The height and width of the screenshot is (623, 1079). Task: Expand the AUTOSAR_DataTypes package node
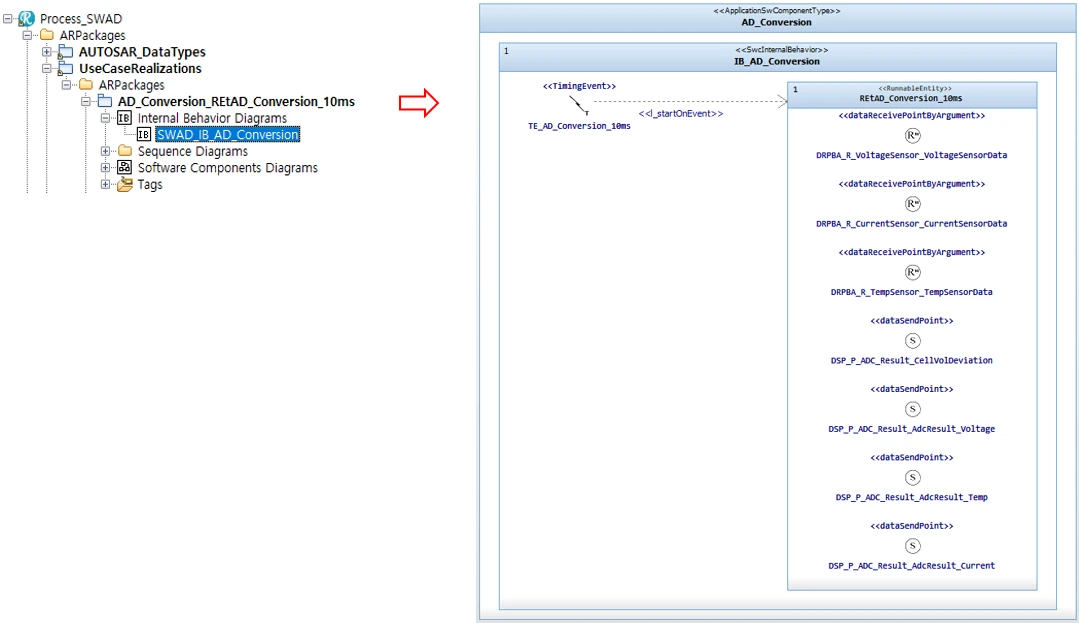click(46, 52)
